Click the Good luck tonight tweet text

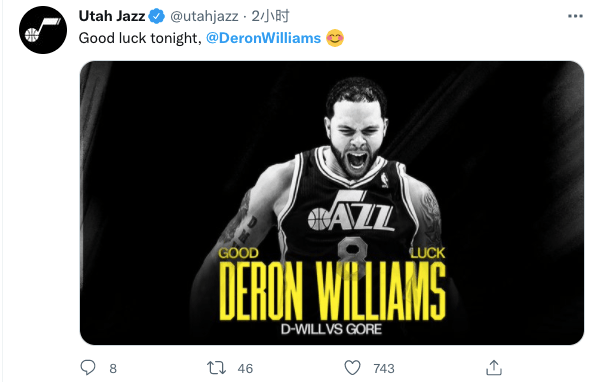(x=140, y=38)
